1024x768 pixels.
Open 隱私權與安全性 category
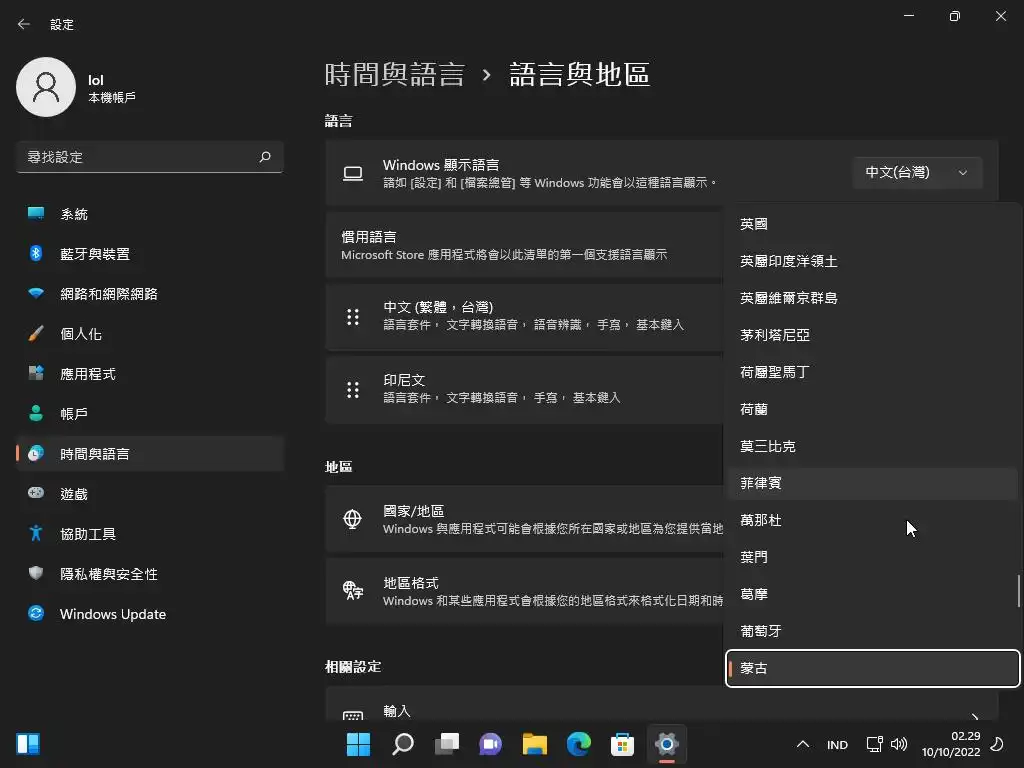pyautogui.click(x=150, y=573)
